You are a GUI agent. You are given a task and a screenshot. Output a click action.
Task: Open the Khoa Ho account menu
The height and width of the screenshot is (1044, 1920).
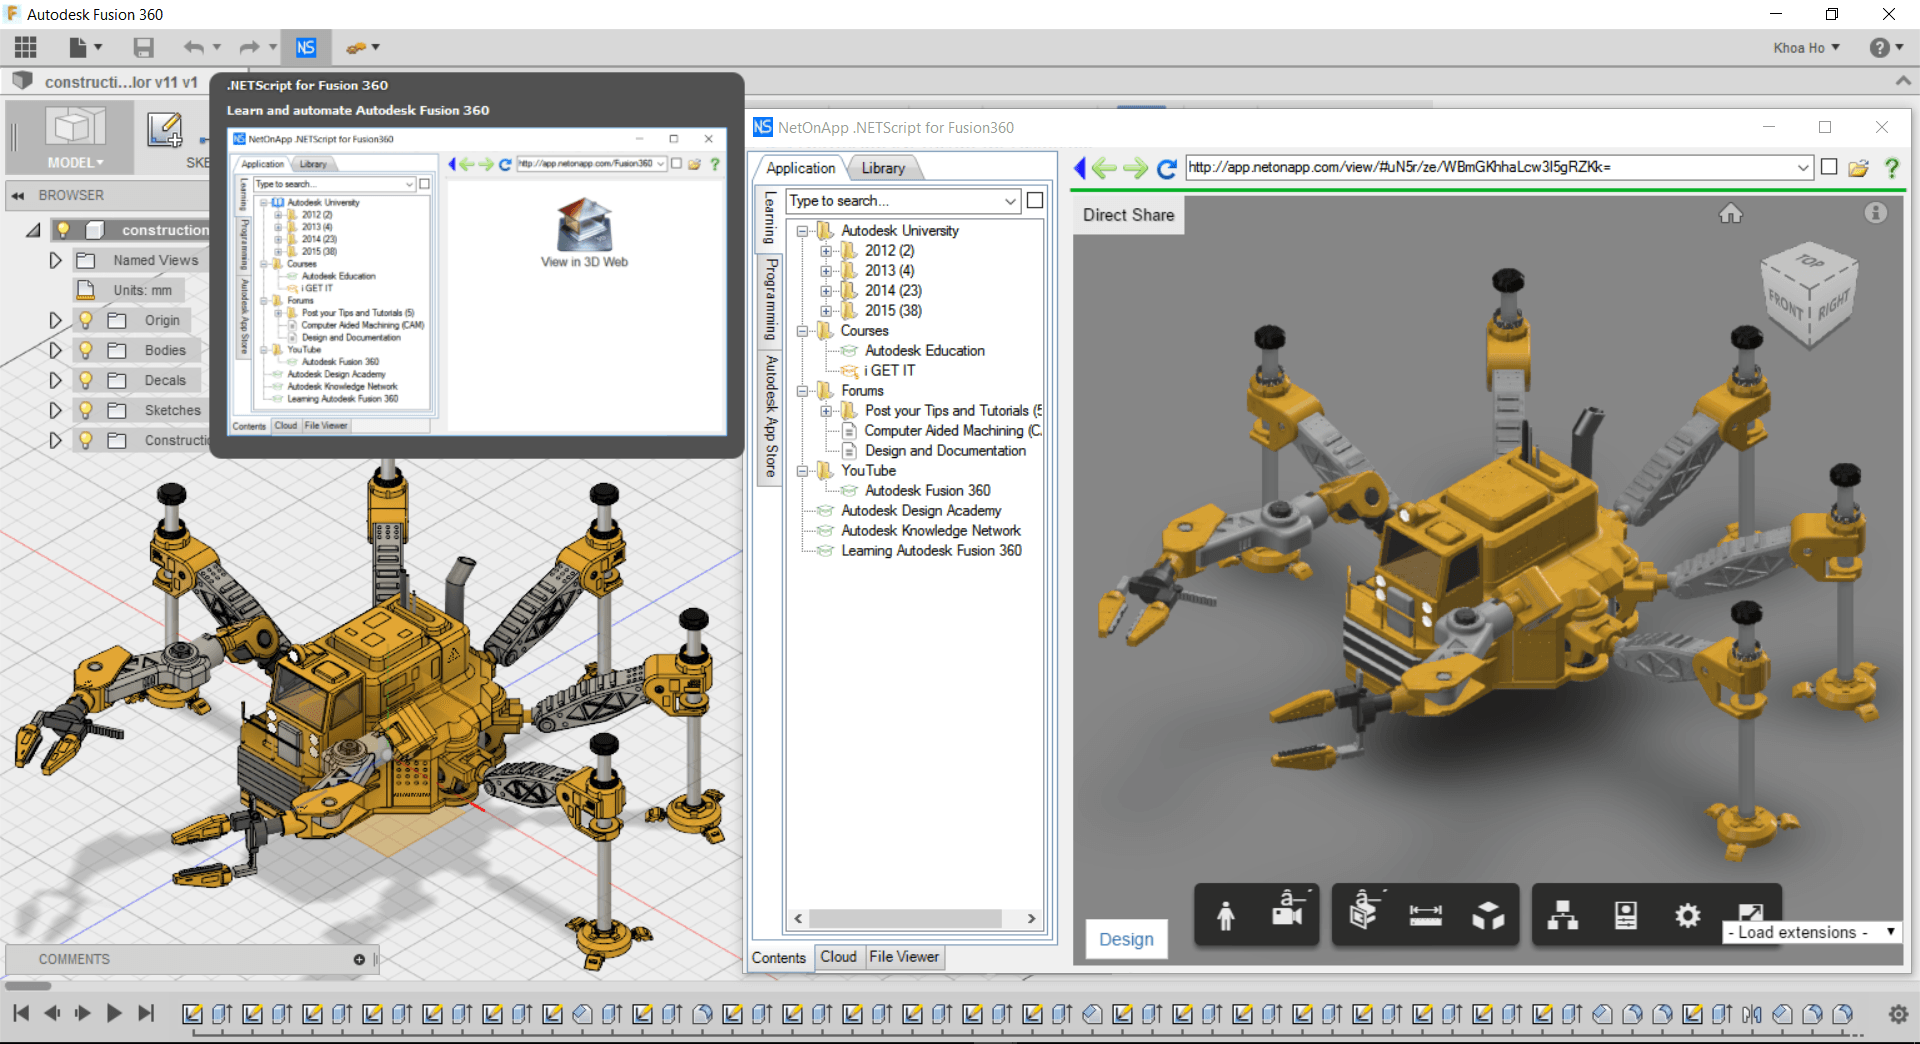[1806, 48]
